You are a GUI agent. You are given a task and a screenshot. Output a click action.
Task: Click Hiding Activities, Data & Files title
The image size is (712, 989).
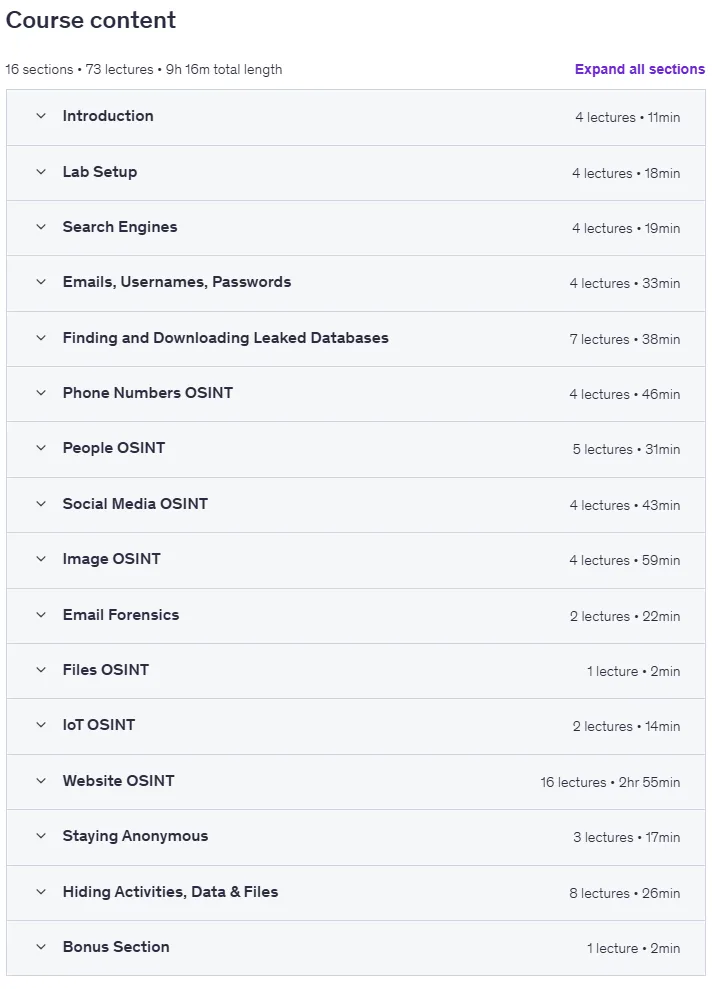(x=170, y=891)
